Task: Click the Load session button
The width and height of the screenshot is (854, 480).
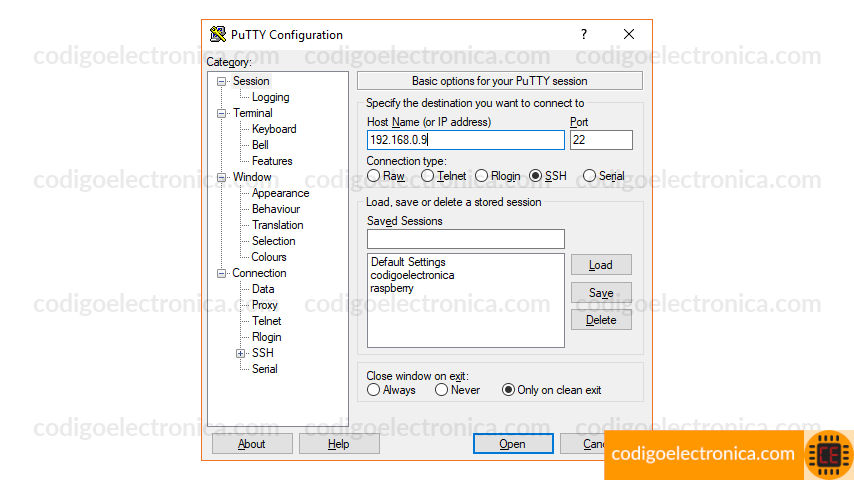Action: (x=601, y=265)
